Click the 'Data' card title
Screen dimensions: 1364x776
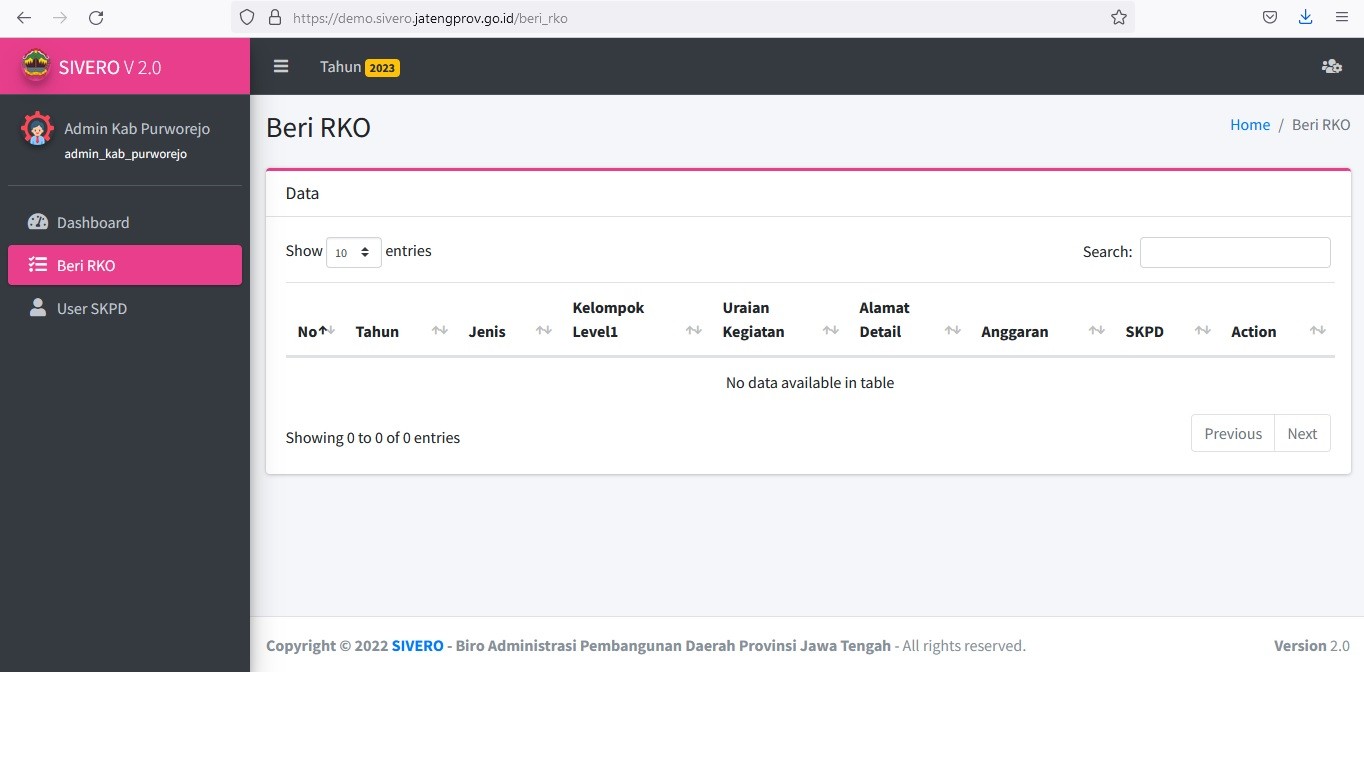pyautogui.click(x=302, y=193)
